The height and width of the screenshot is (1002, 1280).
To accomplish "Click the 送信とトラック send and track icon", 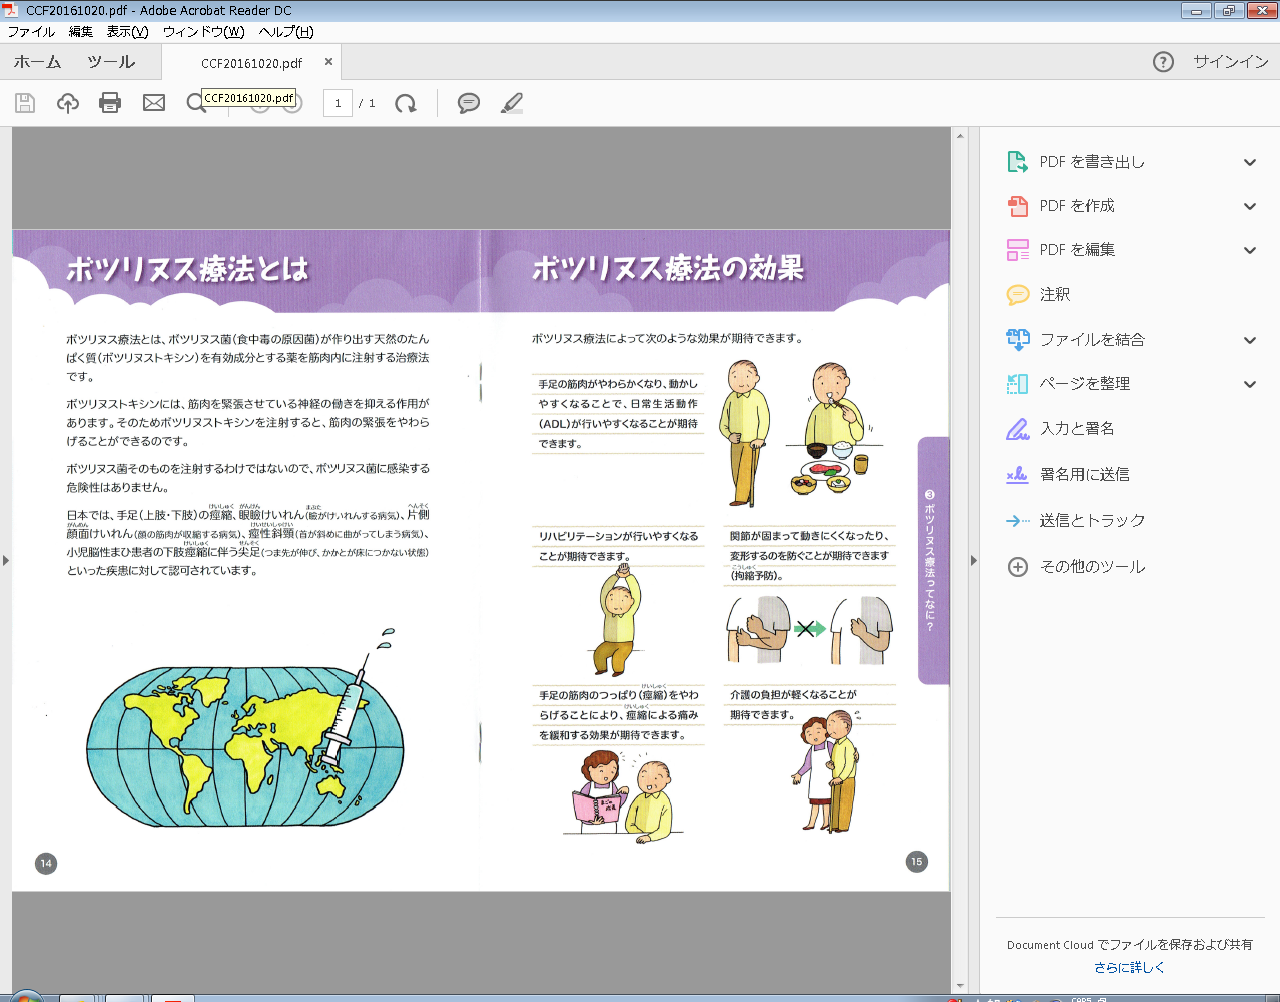I will point(1017,521).
